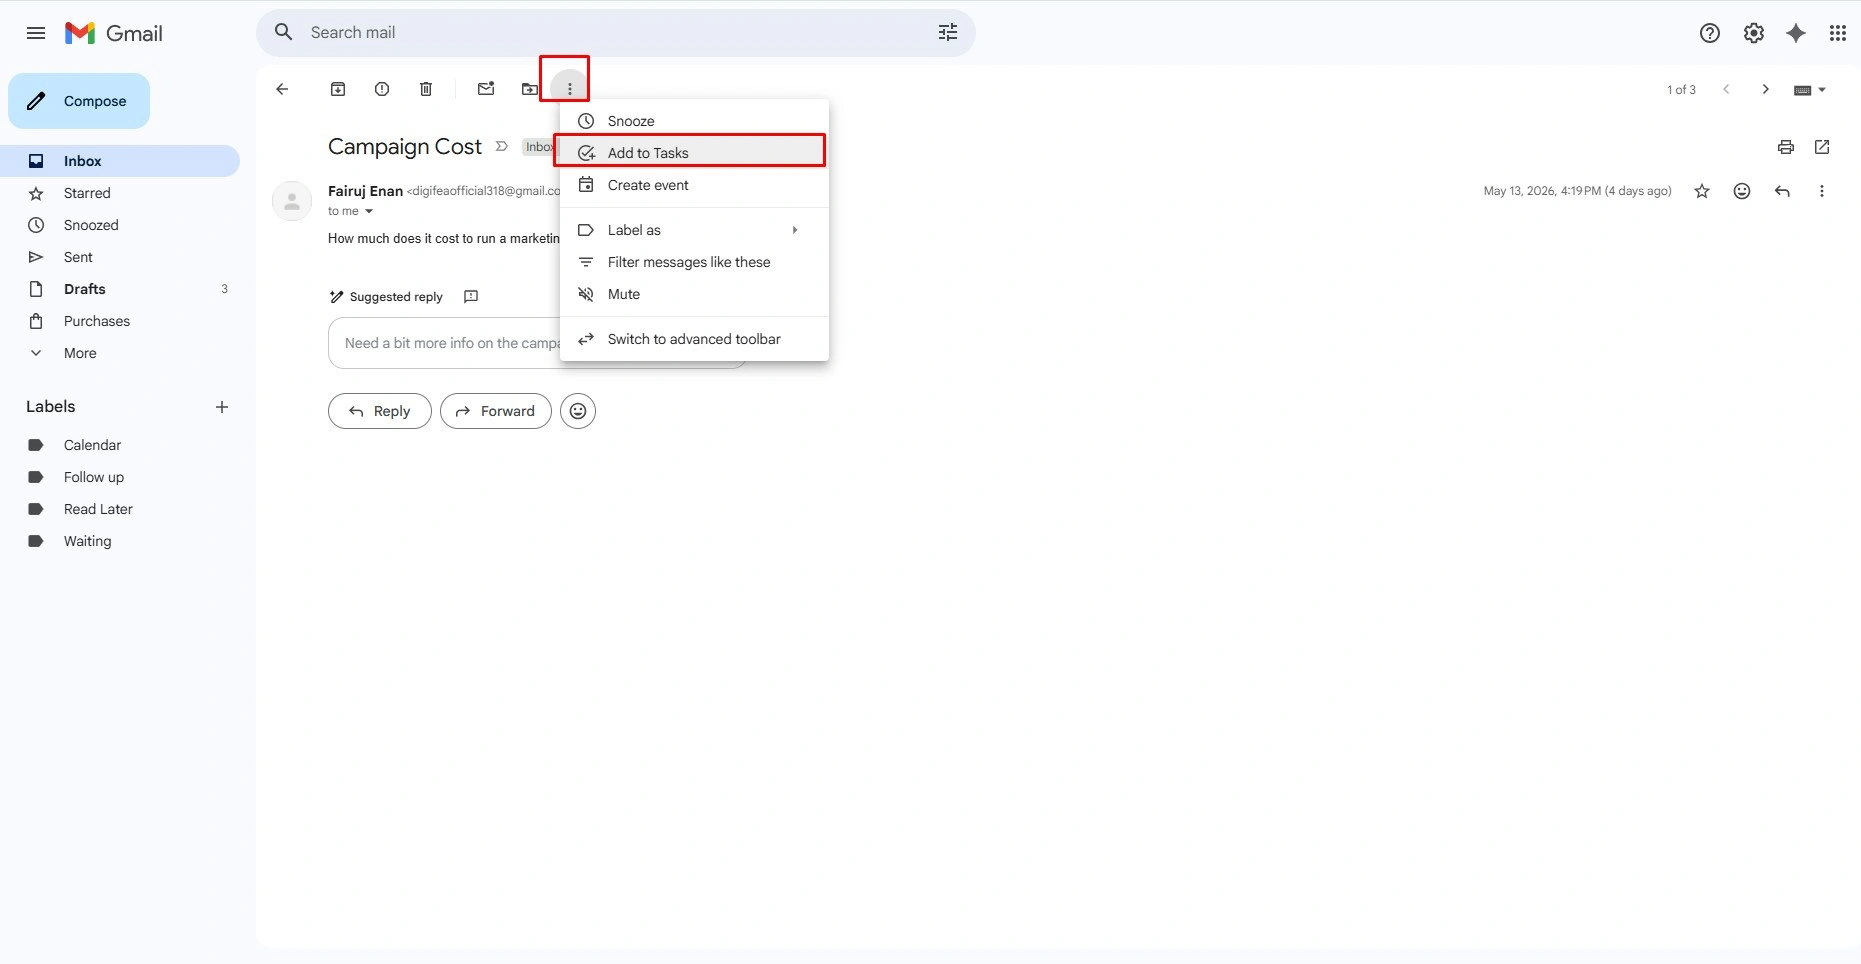Click the Move to folder icon

530,89
